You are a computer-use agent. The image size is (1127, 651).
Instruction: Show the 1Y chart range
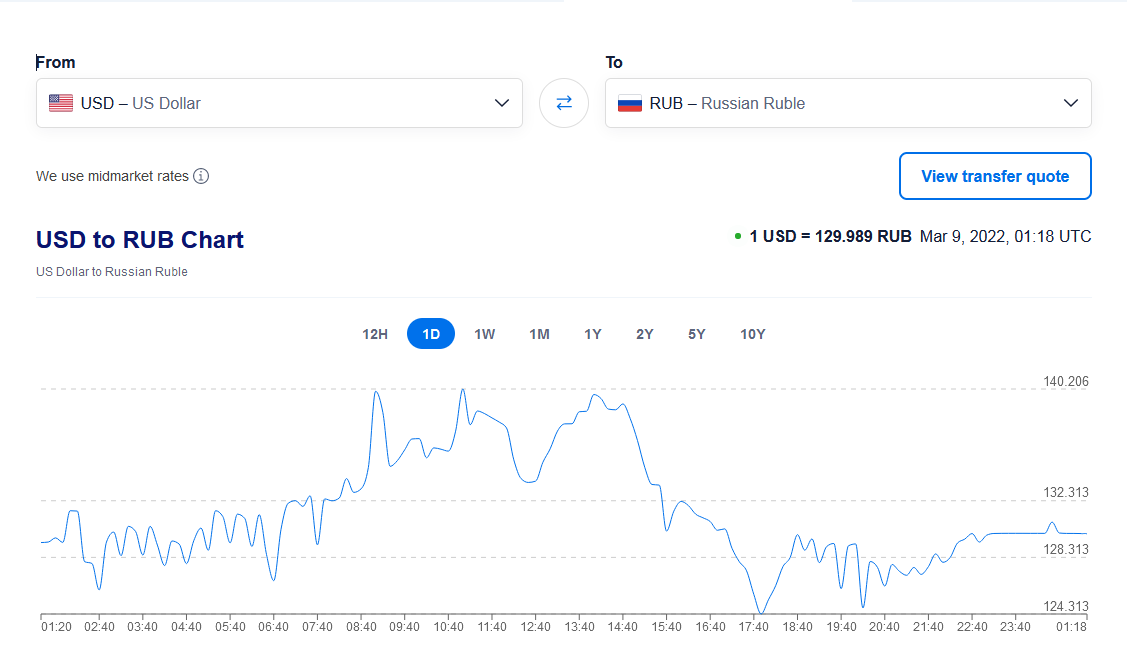pyautogui.click(x=593, y=334)
